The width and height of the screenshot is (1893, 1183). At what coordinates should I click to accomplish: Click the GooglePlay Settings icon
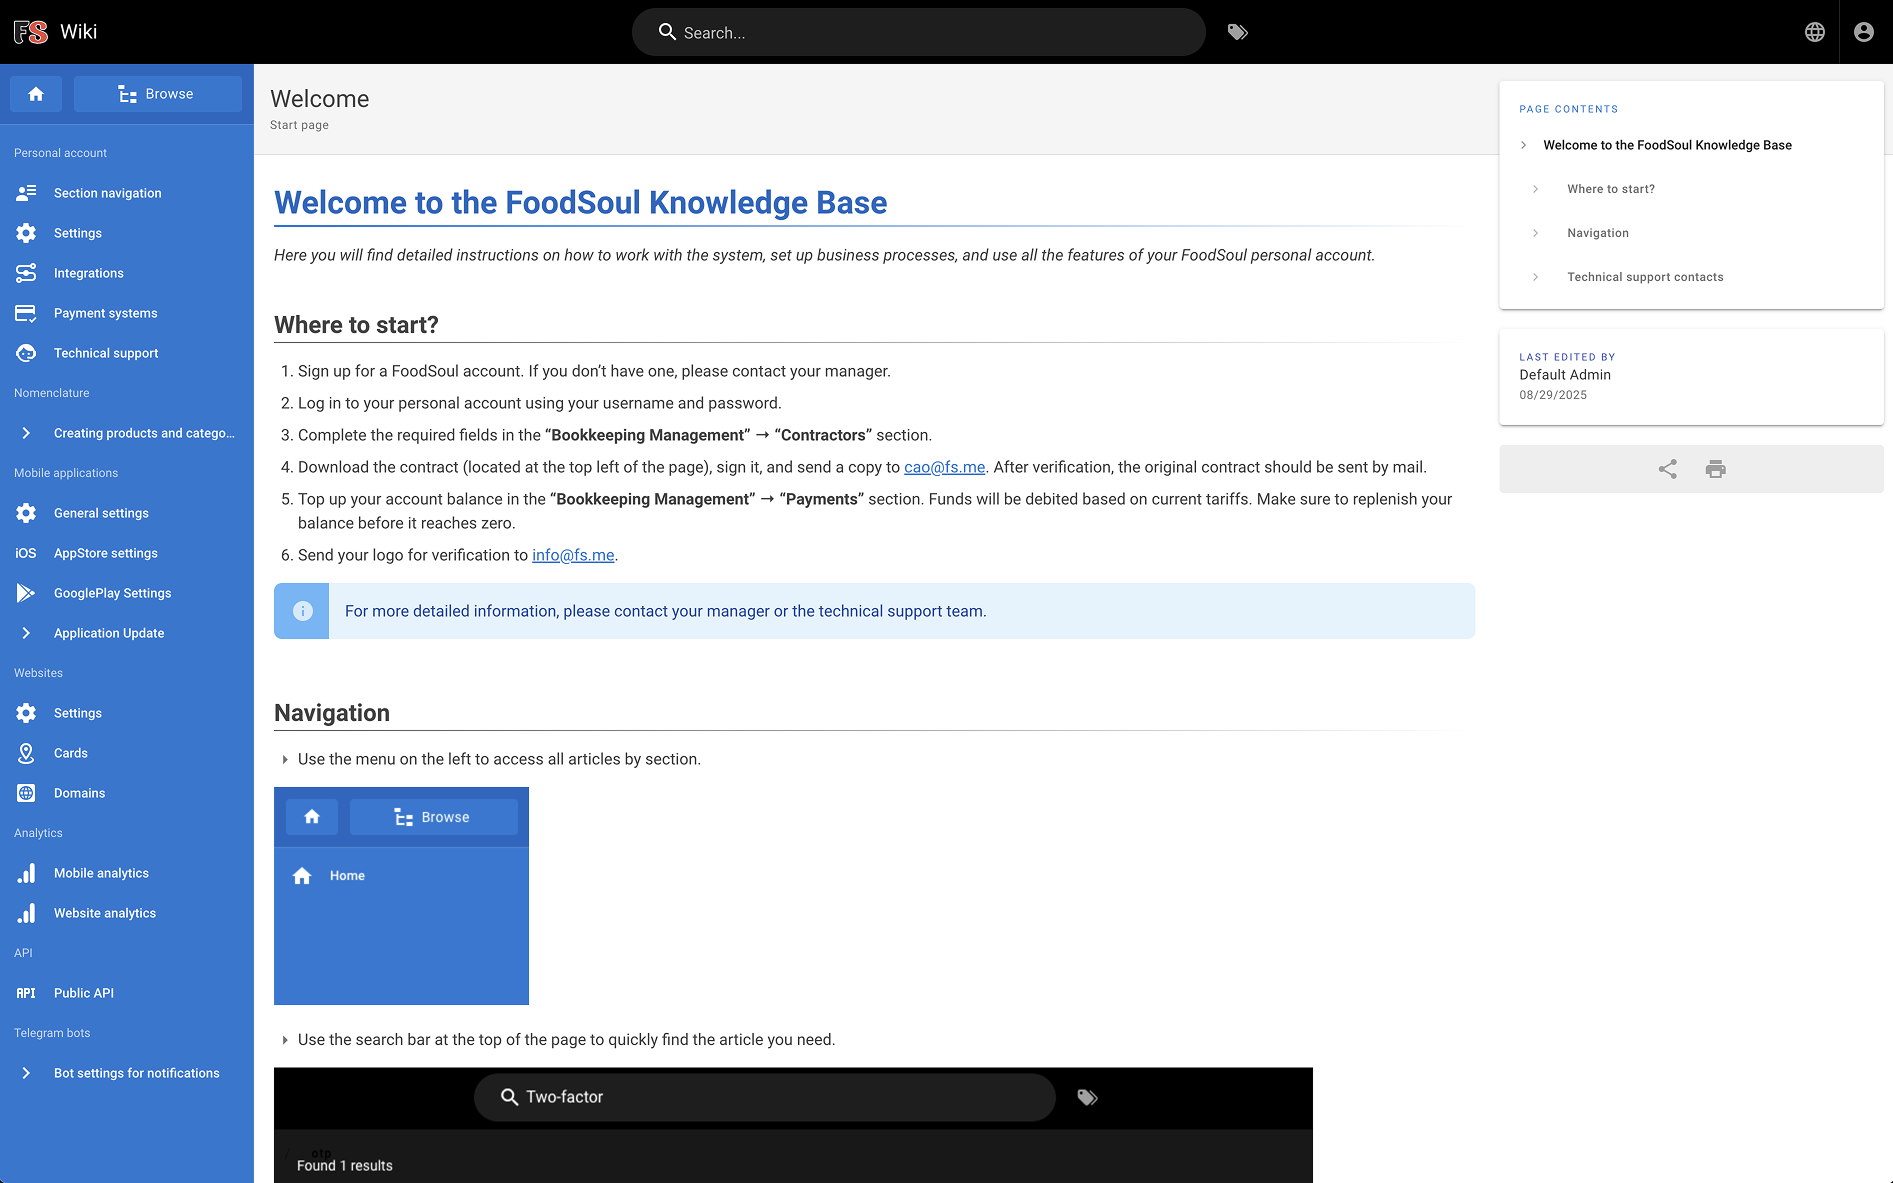26,593
